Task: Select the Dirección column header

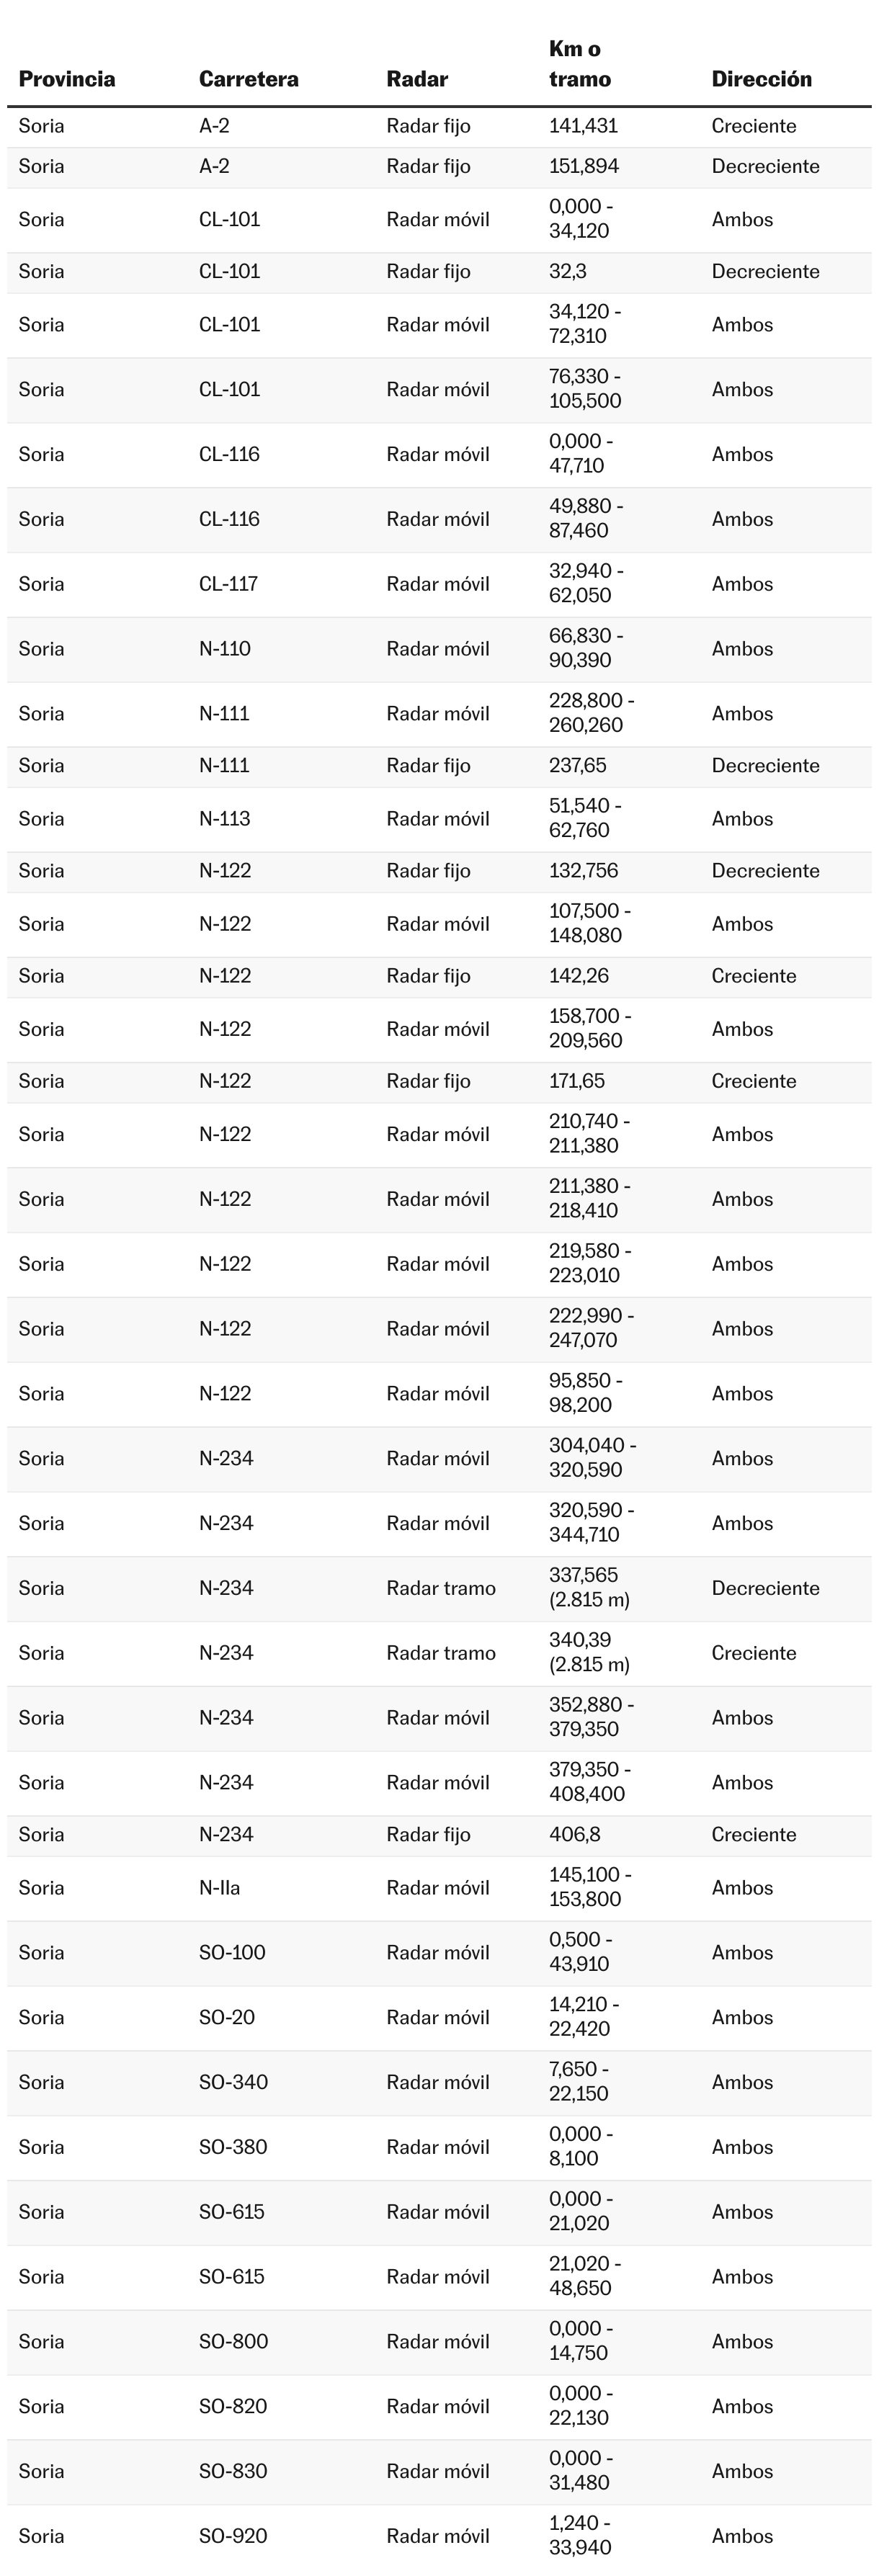Action: click(761, 79)
